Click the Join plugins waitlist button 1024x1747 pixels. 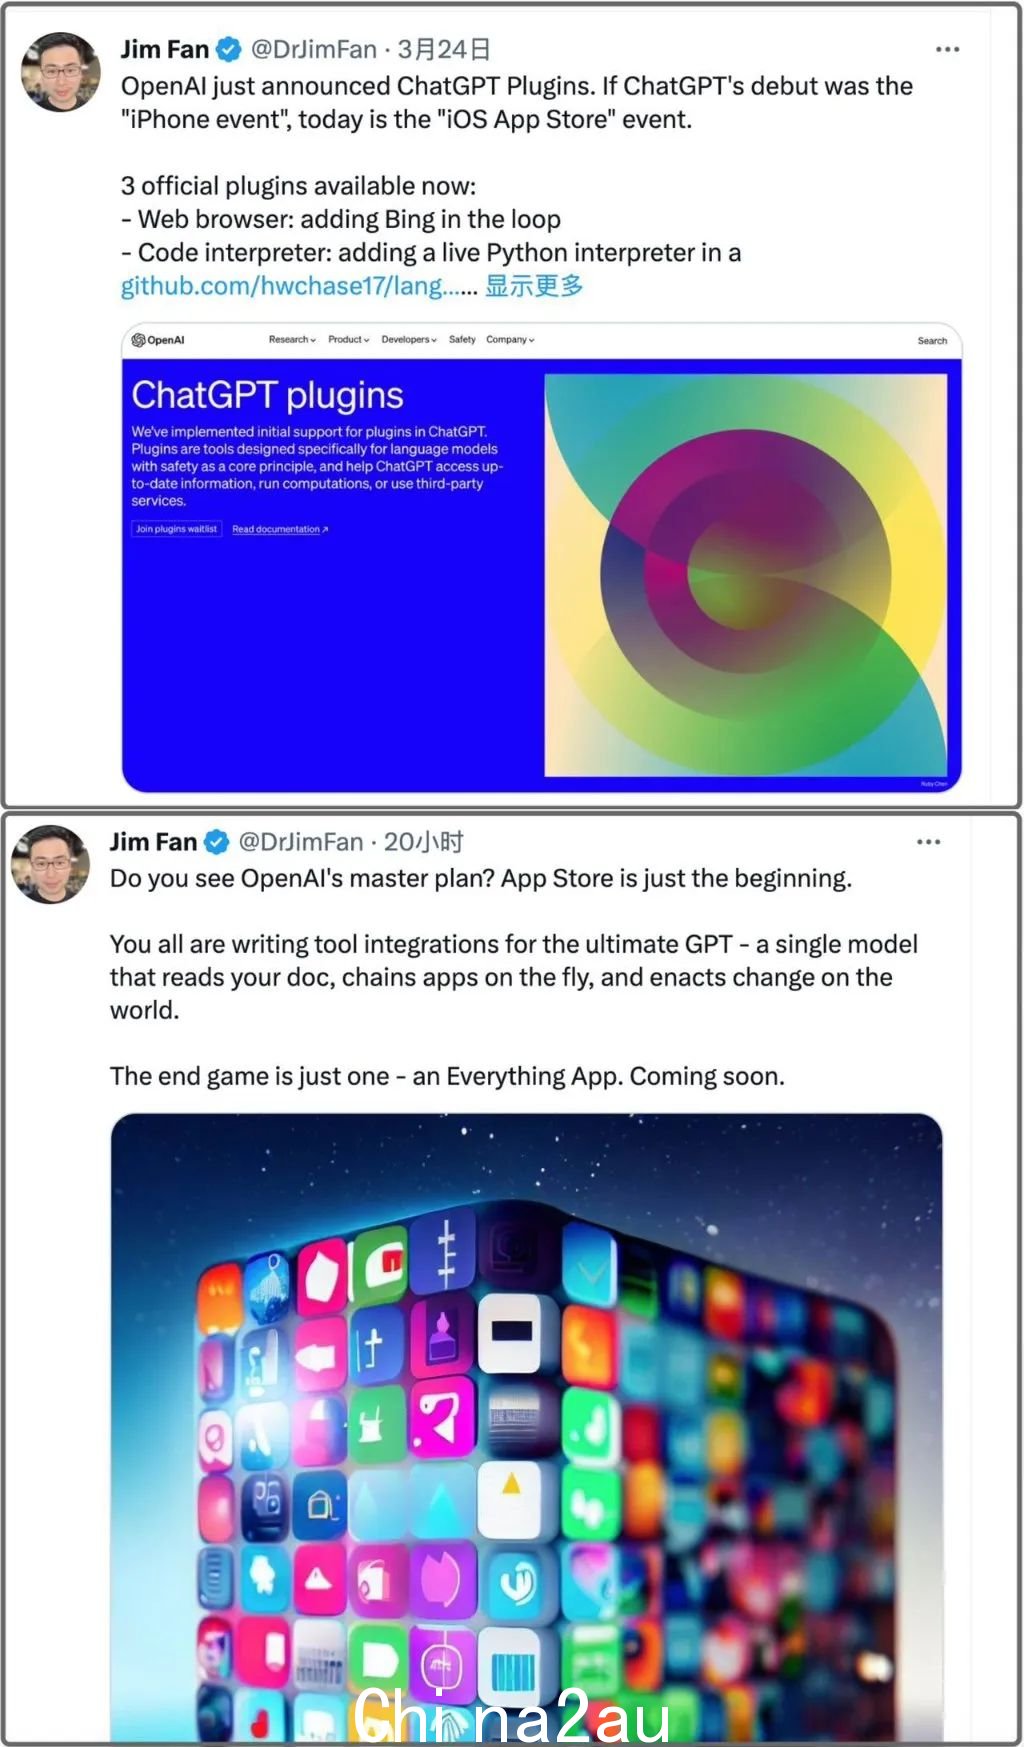(x=177, y=529)
